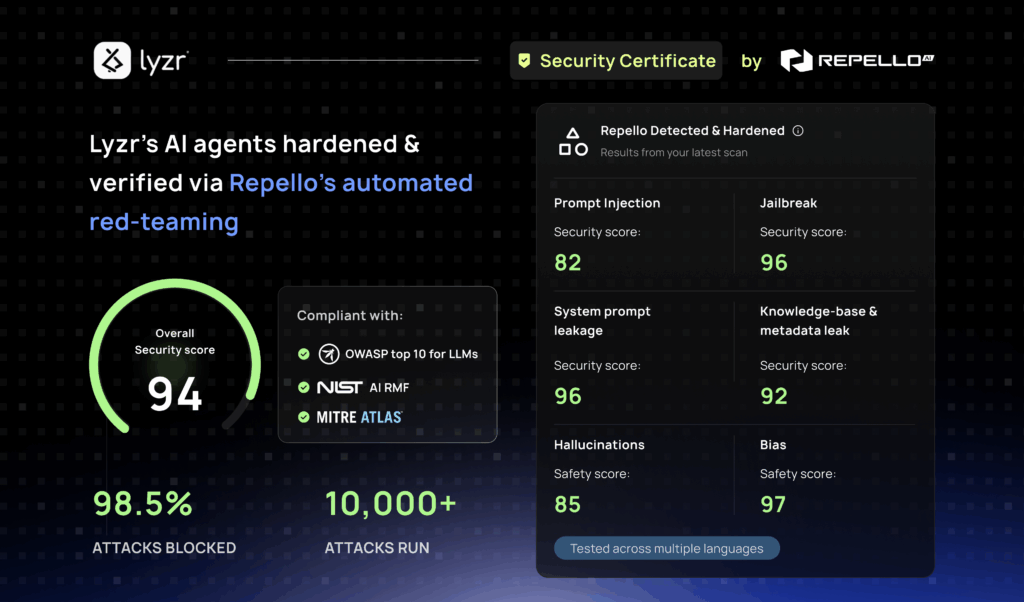Image resolution: width=1024 pixels, height=602 pixels.
Task: Click the flask icon beside Repello Detected & Hardened
Action: [573, 140]
